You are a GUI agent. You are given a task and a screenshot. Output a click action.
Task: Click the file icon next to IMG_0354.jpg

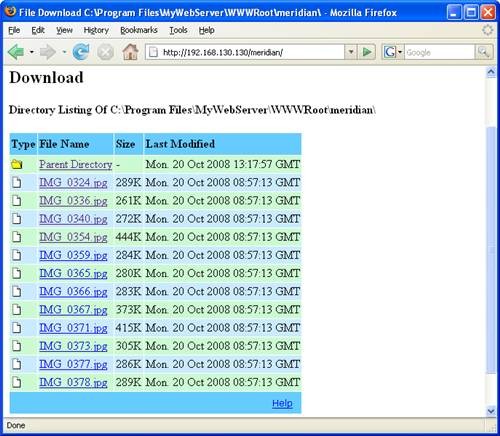17,237
